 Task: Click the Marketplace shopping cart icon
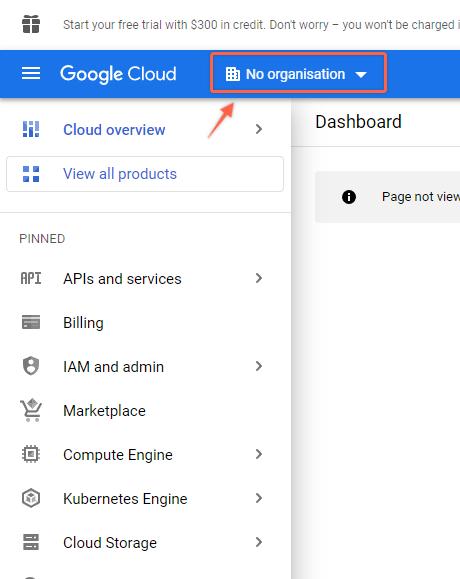[31, 410]
